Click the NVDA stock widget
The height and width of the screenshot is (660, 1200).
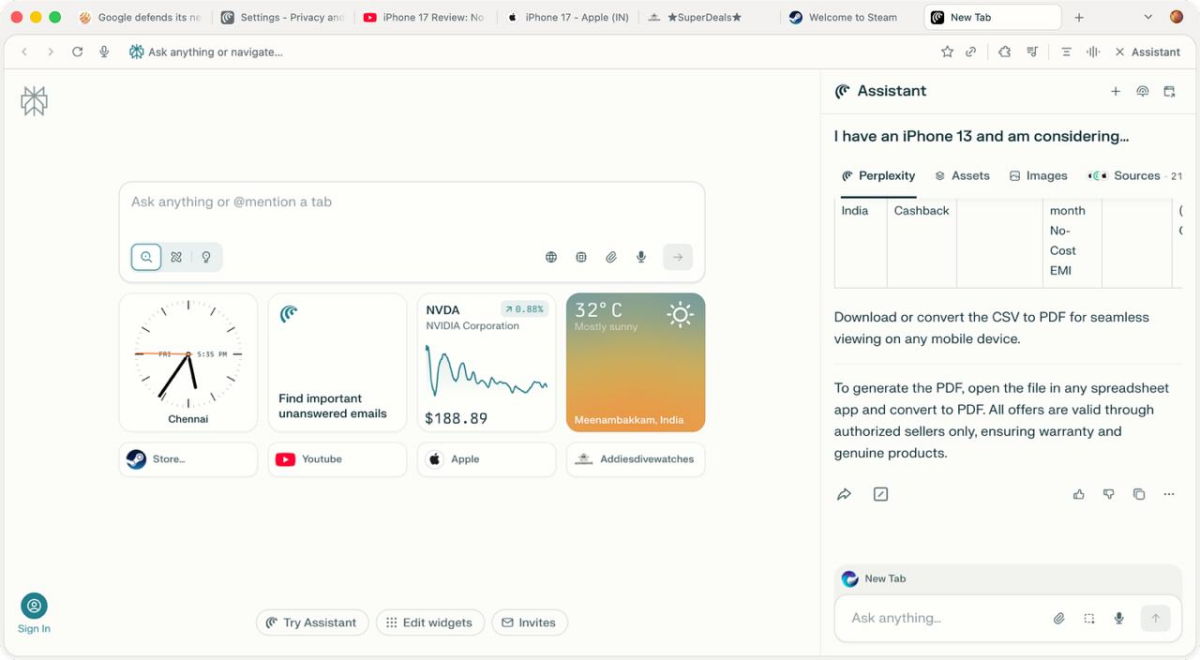coord(486,362)
